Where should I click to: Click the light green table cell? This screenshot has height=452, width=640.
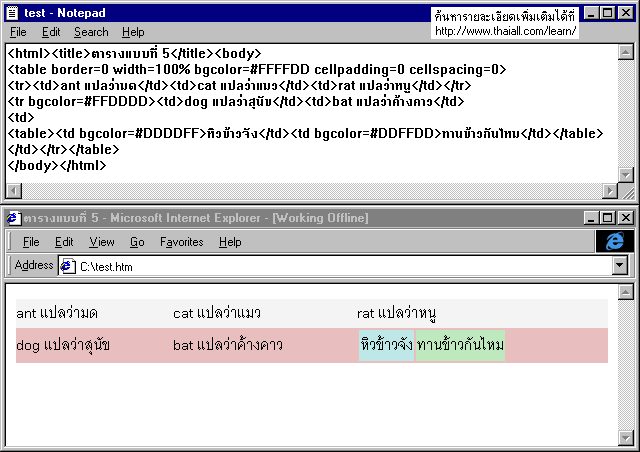coord(460,345)
